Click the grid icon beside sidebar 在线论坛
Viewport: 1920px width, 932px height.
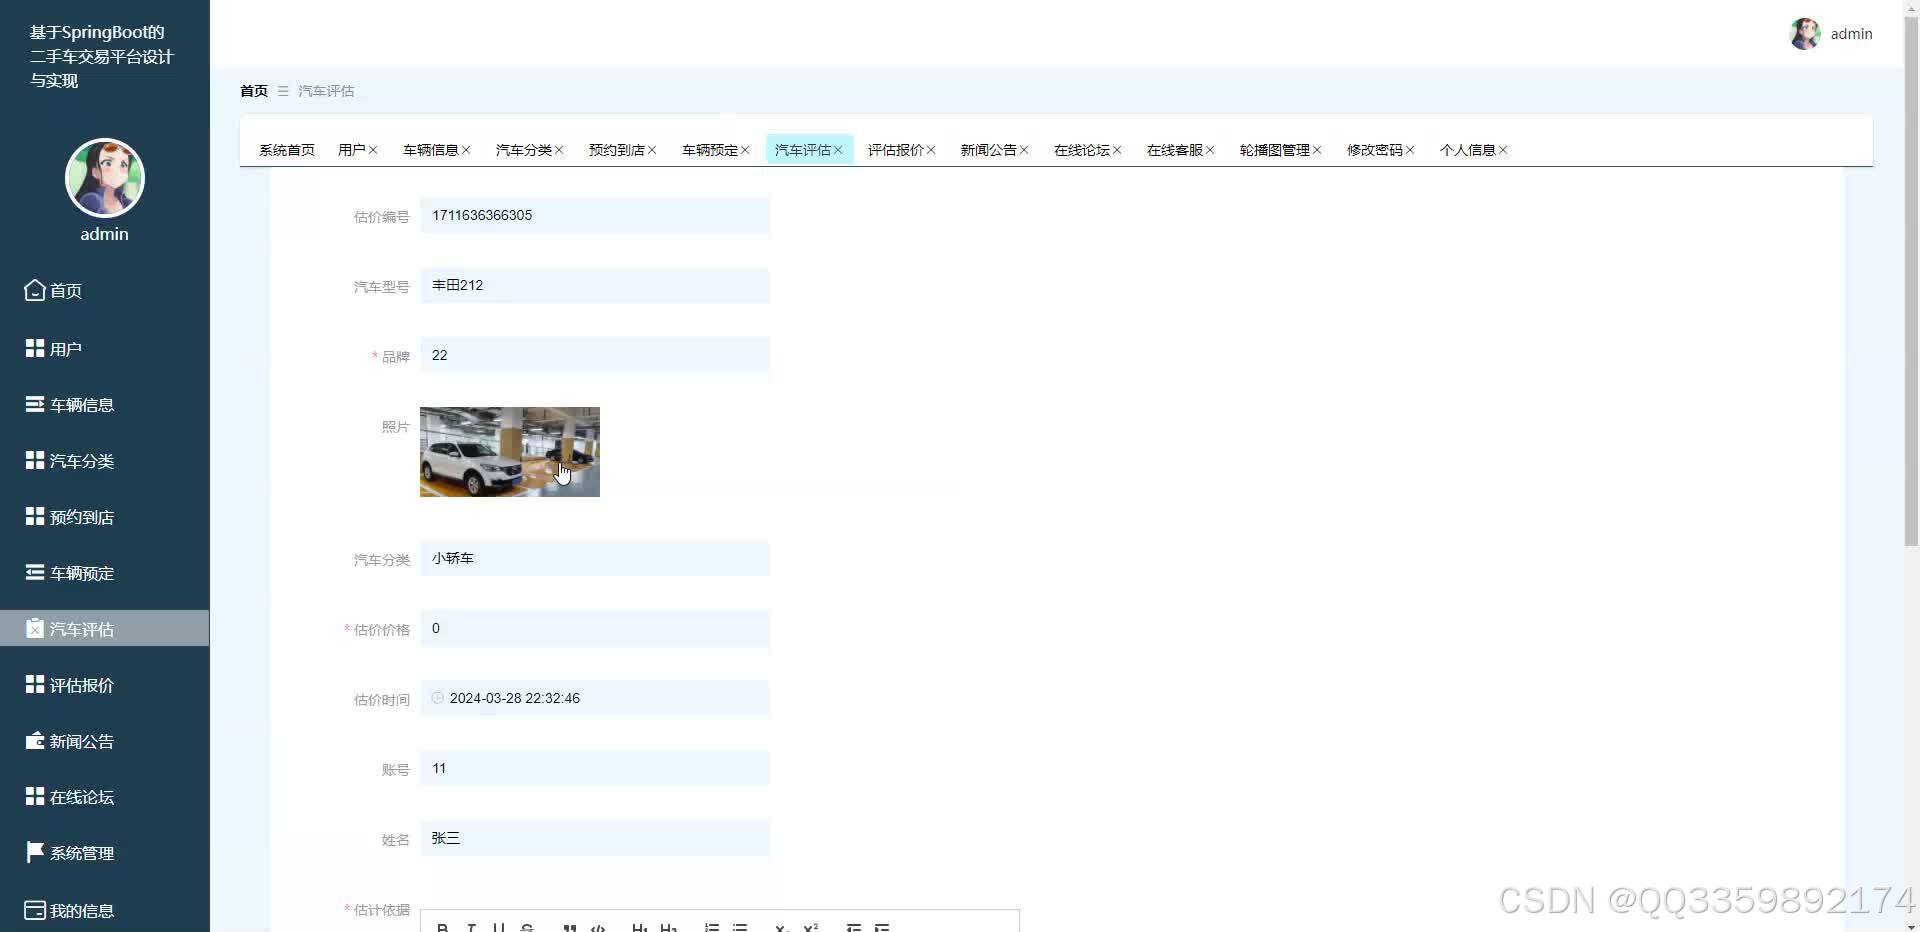pyautogui.click(x=35, y=796)
